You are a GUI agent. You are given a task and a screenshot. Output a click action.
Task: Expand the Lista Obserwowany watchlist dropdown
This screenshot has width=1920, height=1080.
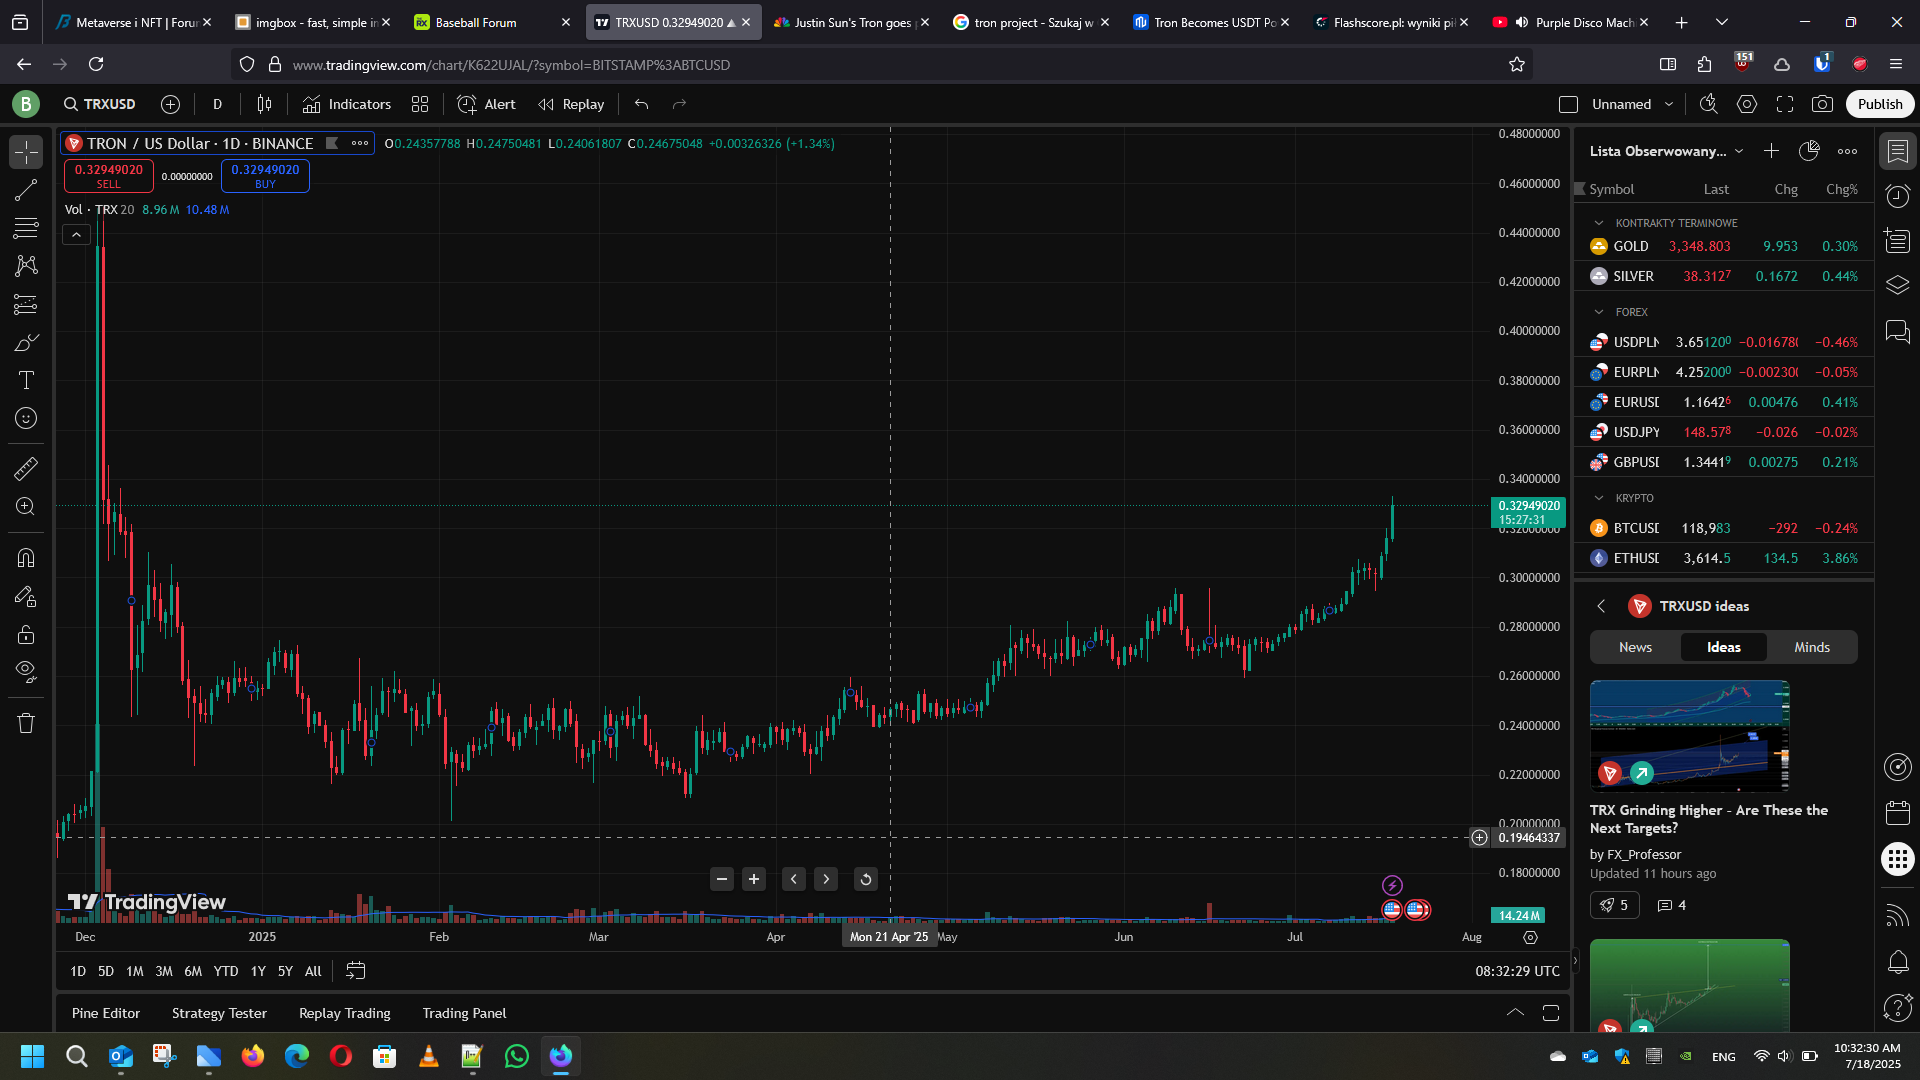pos(1739,151)
